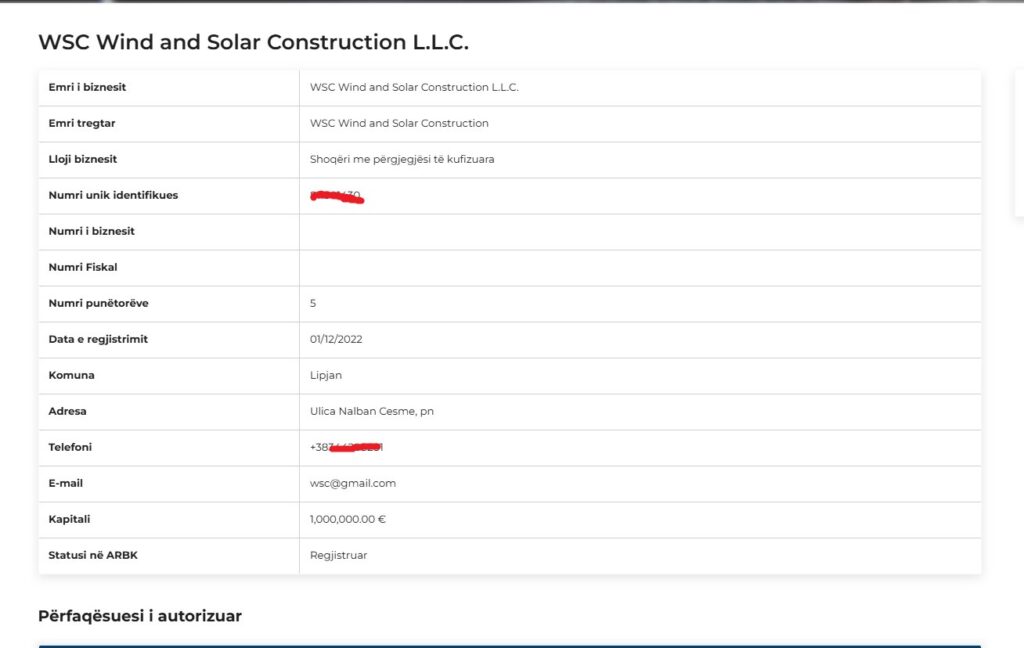The width and height of the screenshot is (1024, 648).
Task: Click the municipality value 'Lipjan'
Action: click(325, 375)
